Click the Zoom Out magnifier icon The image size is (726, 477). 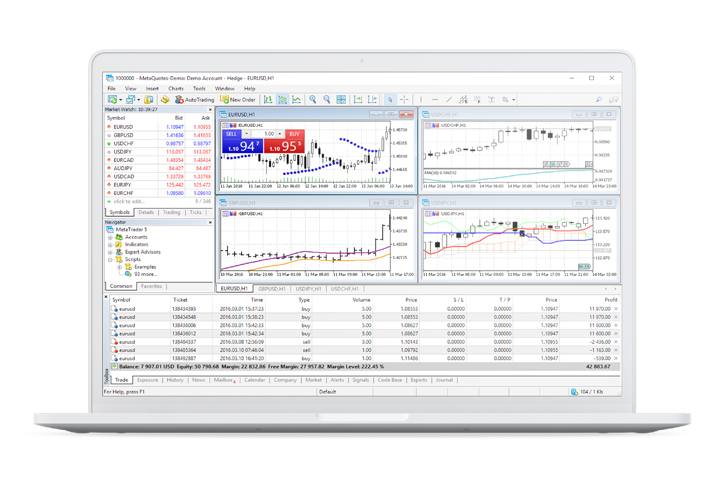pos(327,100)
